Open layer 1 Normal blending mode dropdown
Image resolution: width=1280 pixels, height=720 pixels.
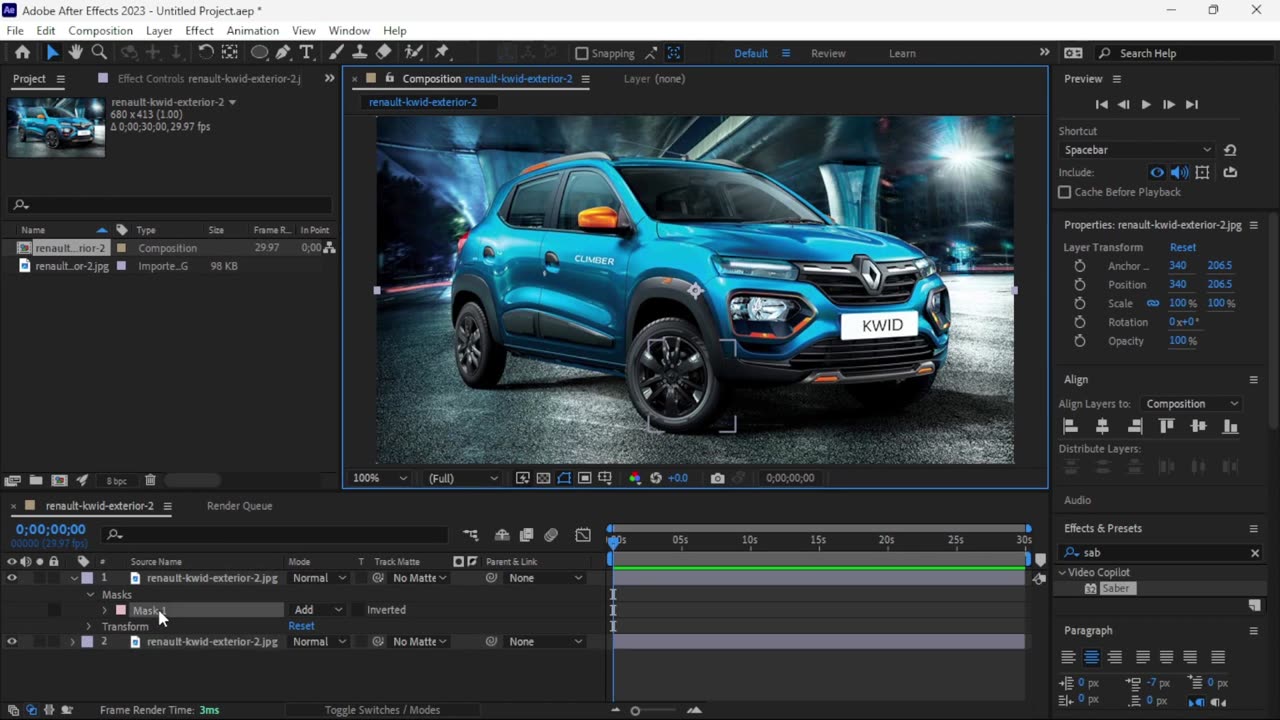coord(319,578)
